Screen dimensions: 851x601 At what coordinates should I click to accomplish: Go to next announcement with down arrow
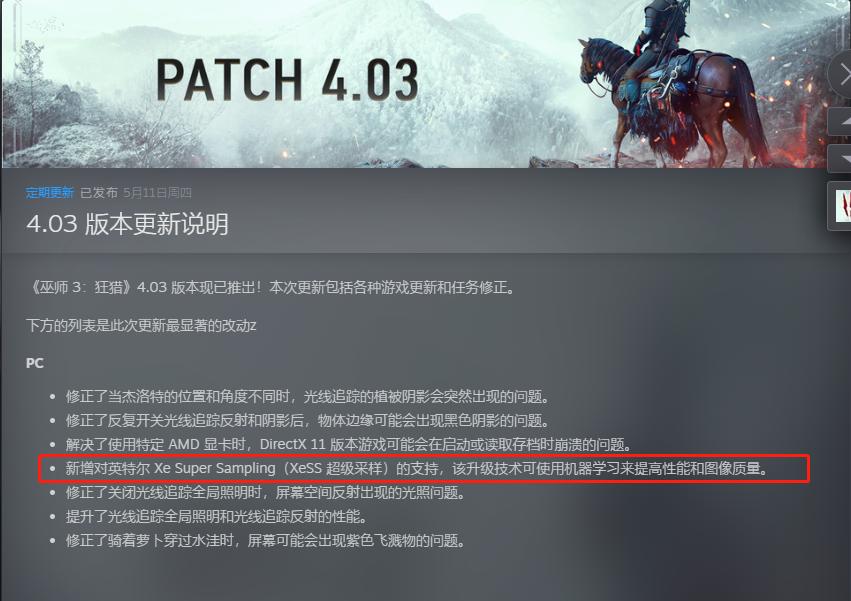click(x=840, y=159)
